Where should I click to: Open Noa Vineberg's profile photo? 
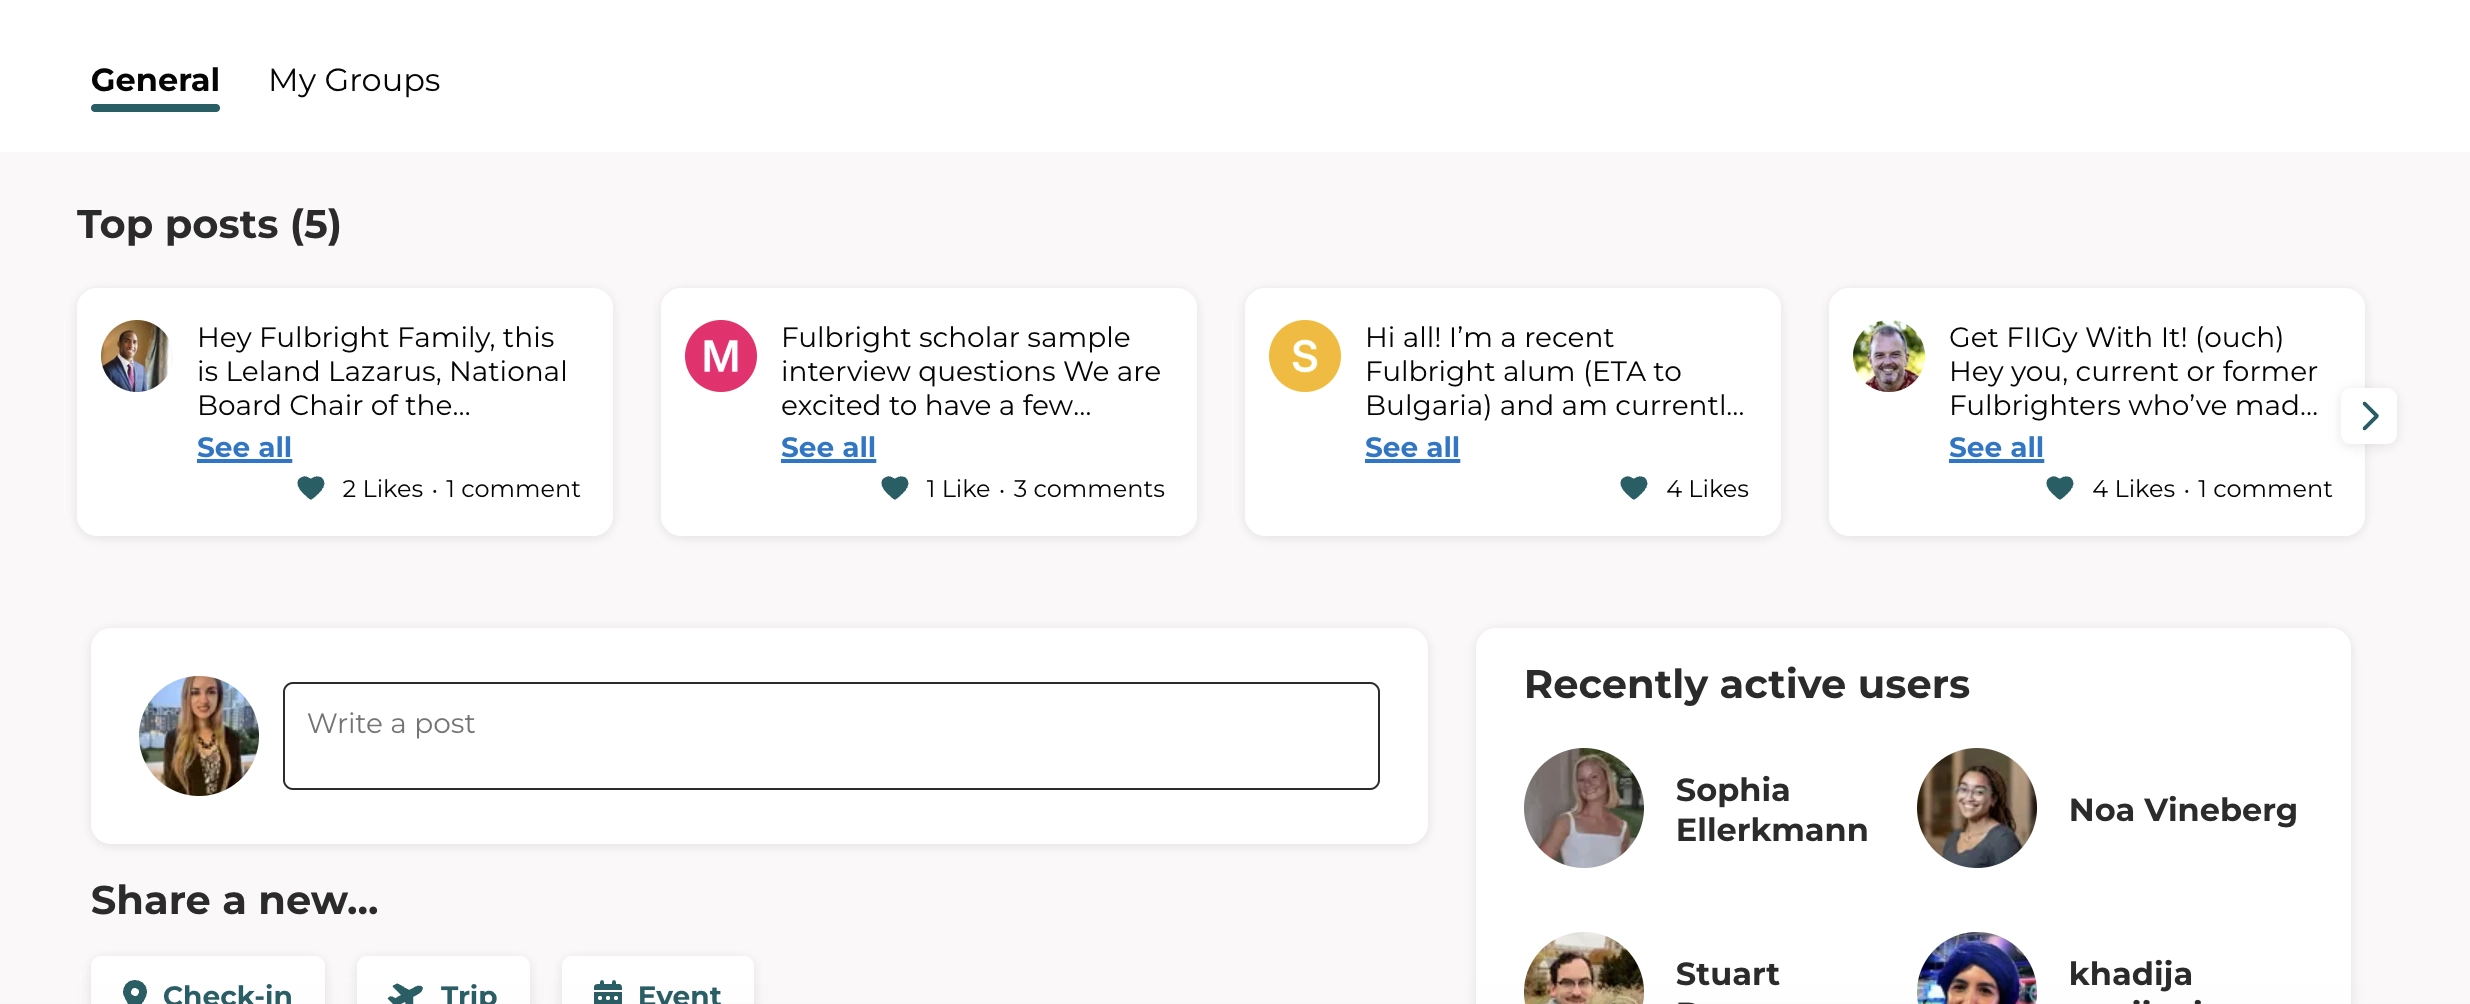1977,808
